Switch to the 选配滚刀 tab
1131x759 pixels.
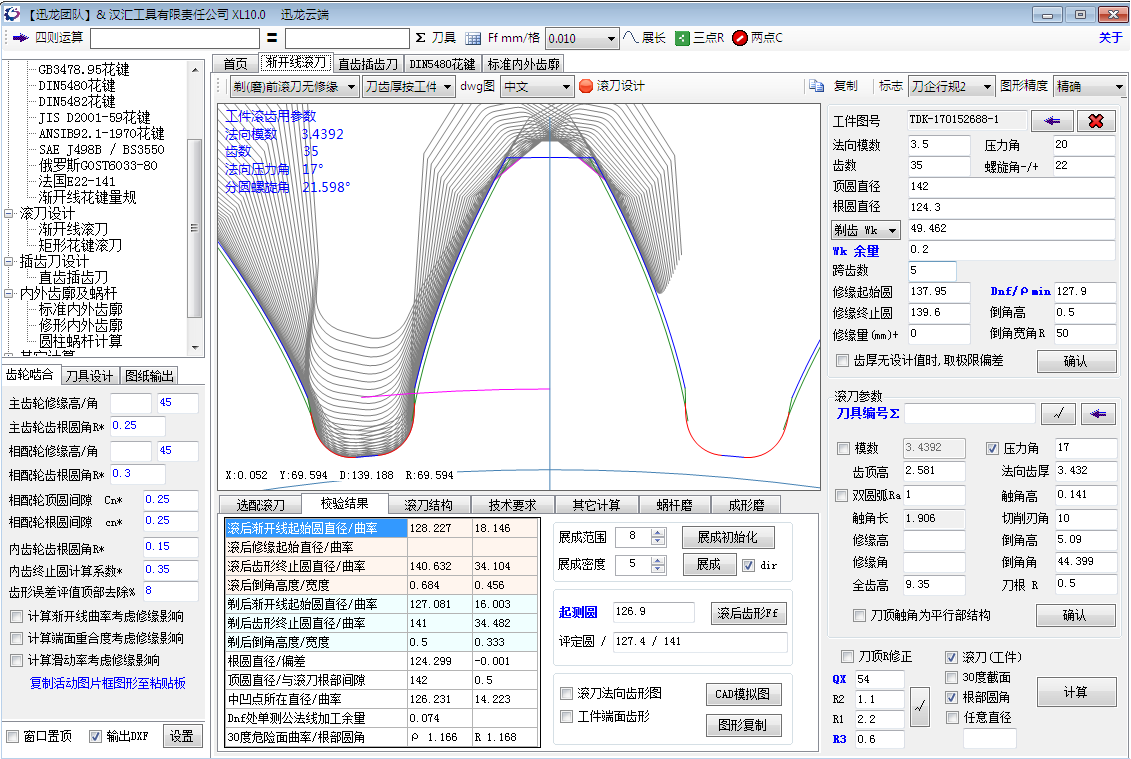pos(260,505)
